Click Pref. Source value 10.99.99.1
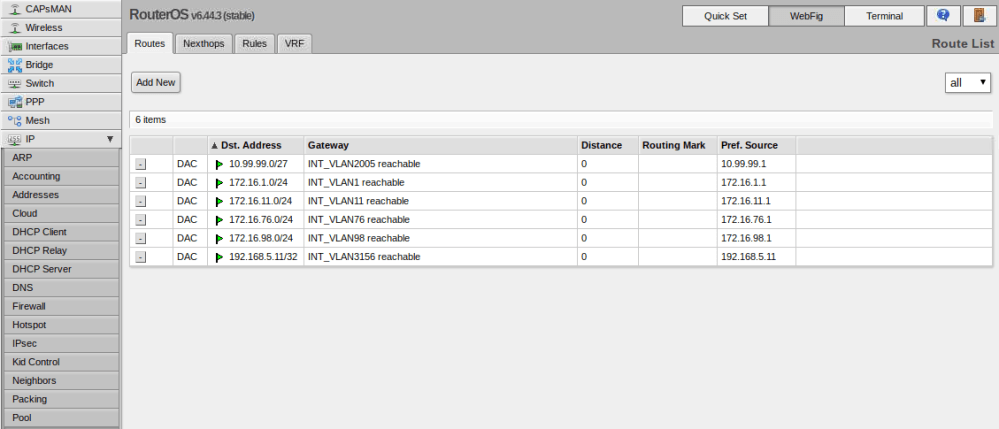The image size is (999, 429). (x=744, y=164)
